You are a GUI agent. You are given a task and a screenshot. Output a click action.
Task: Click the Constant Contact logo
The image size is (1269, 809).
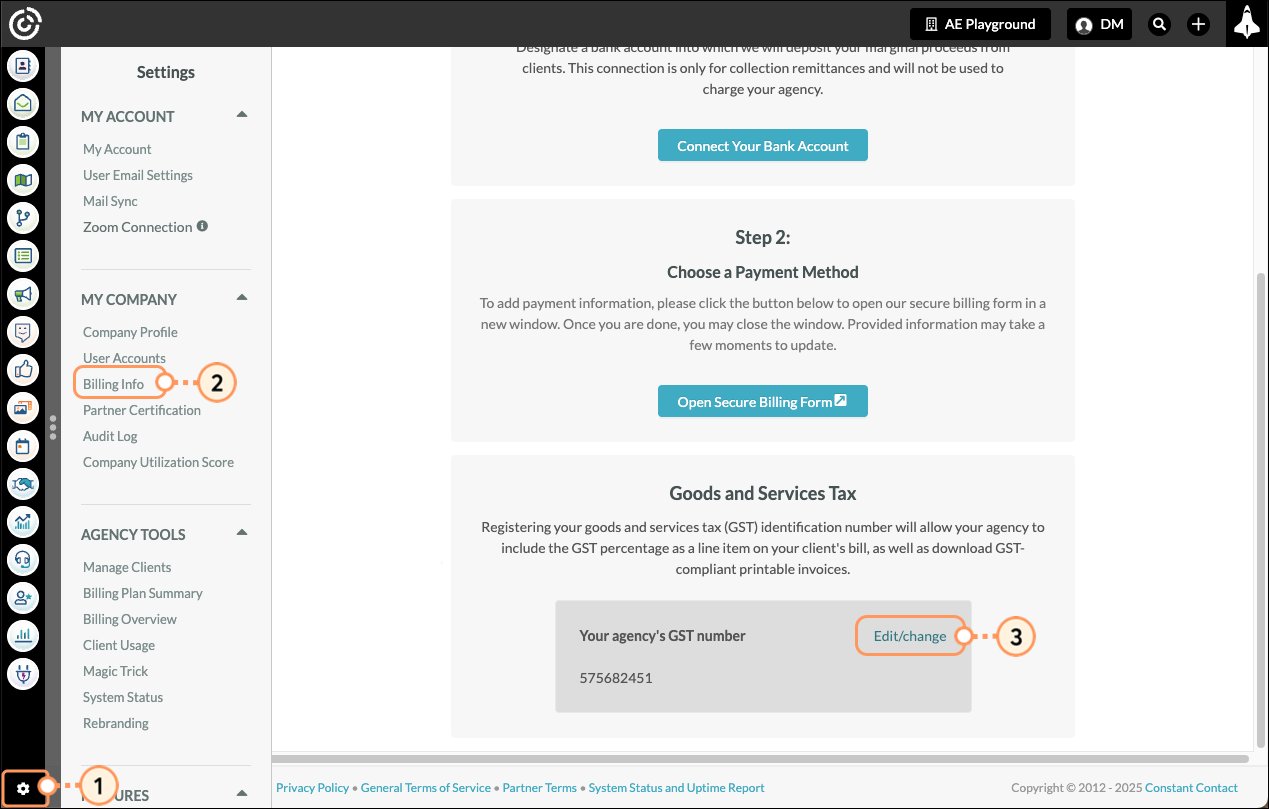pyautogui.click(x=25, y=23)
